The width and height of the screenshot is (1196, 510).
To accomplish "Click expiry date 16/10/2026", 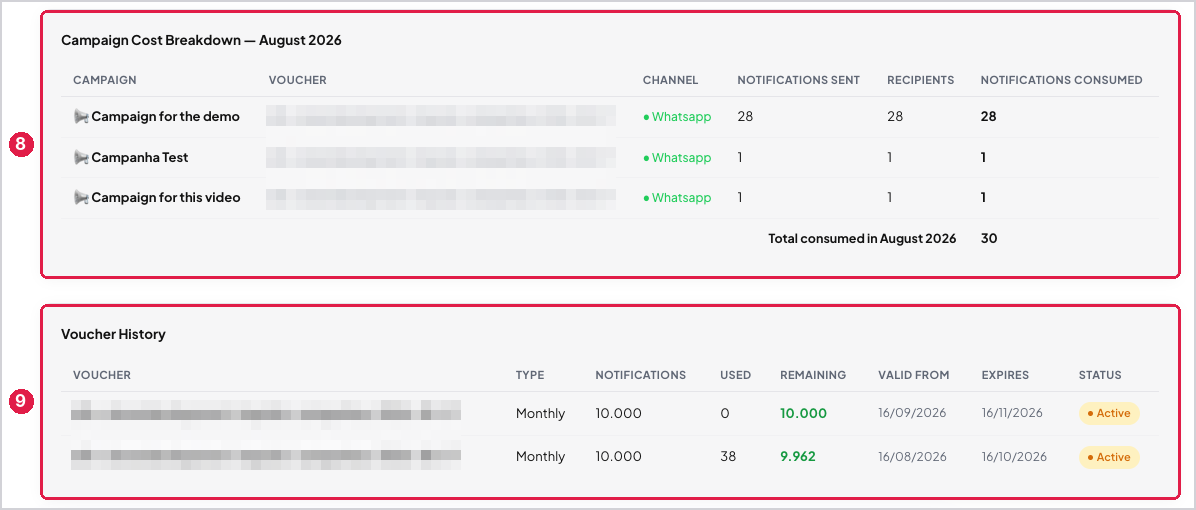I will (1014, 457).
